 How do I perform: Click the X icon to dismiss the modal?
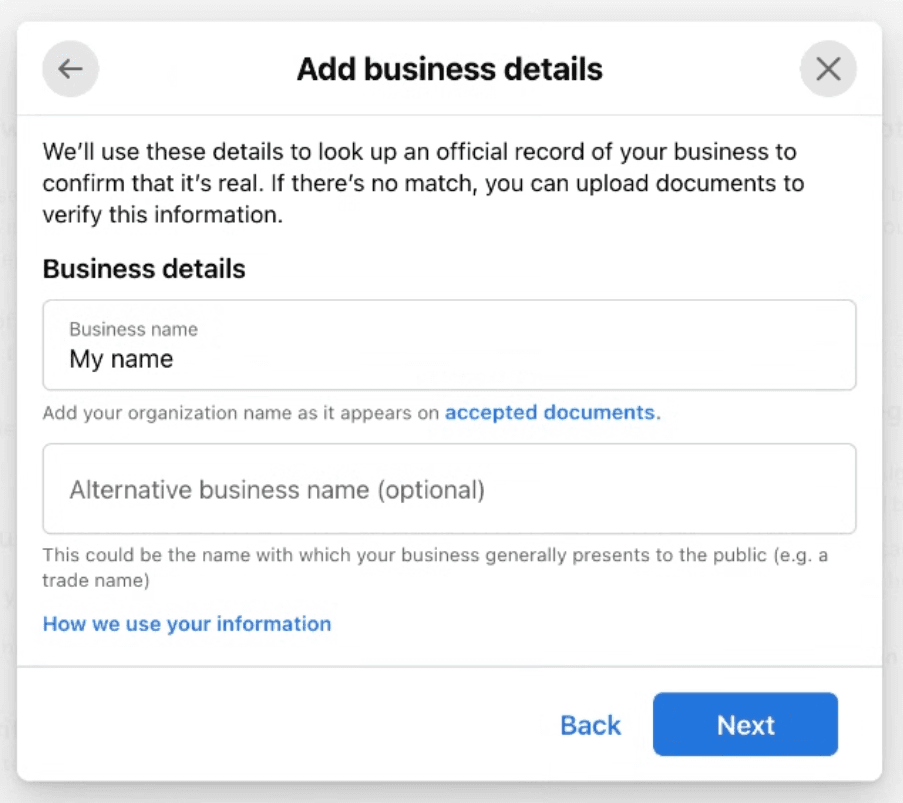pyautogui.click(x=829, y=69)
